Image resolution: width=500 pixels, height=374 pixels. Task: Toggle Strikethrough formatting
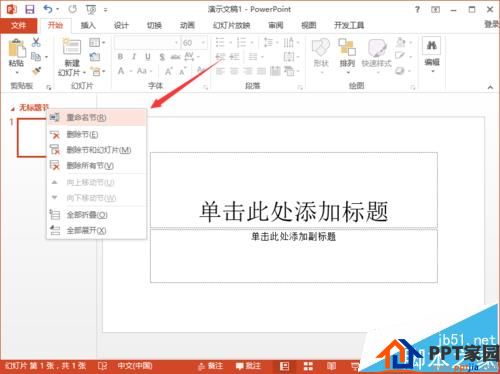click(175, 57)
